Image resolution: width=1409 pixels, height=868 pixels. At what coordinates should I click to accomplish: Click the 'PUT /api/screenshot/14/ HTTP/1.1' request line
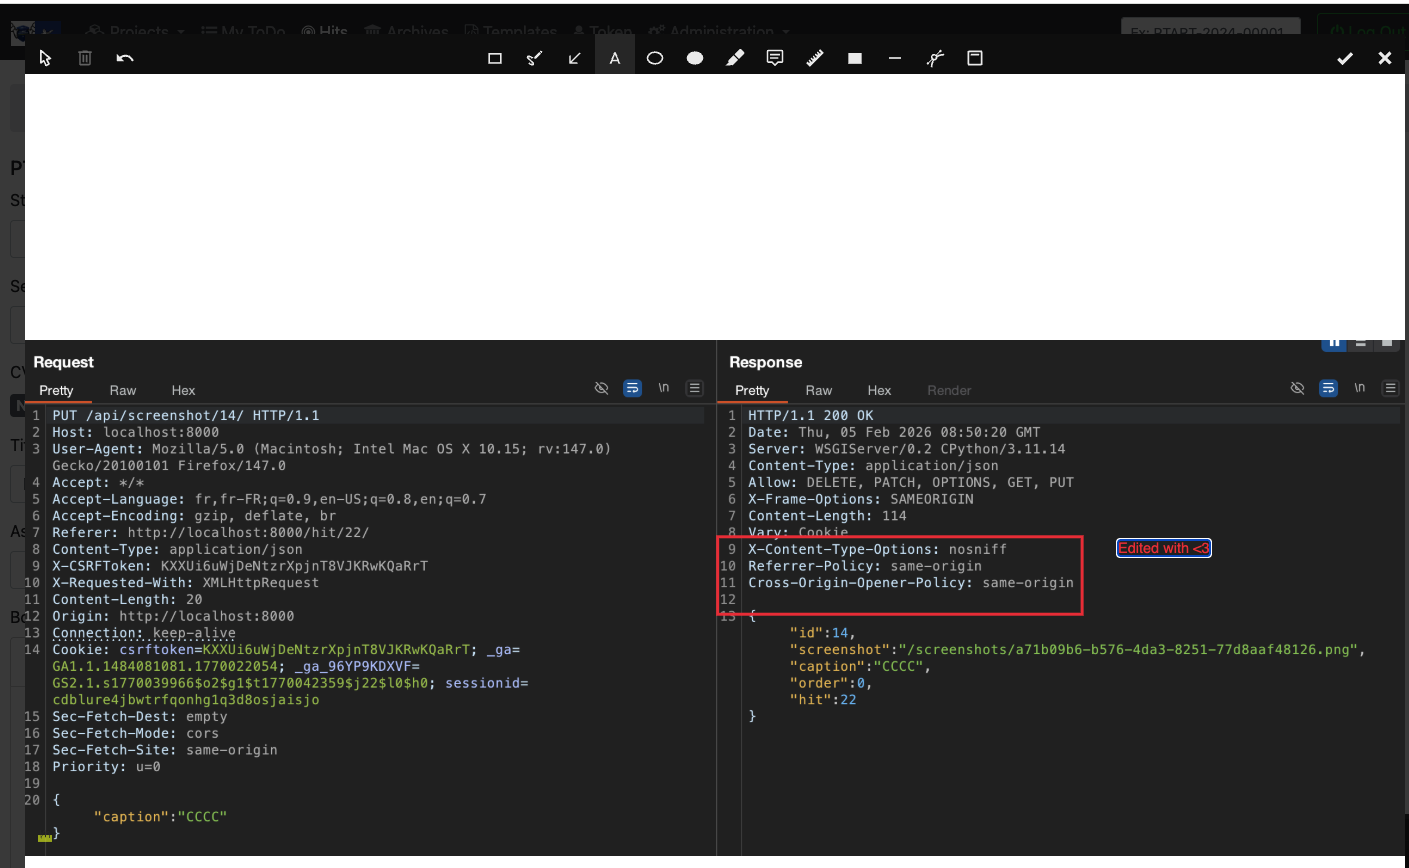click(186, 415)
